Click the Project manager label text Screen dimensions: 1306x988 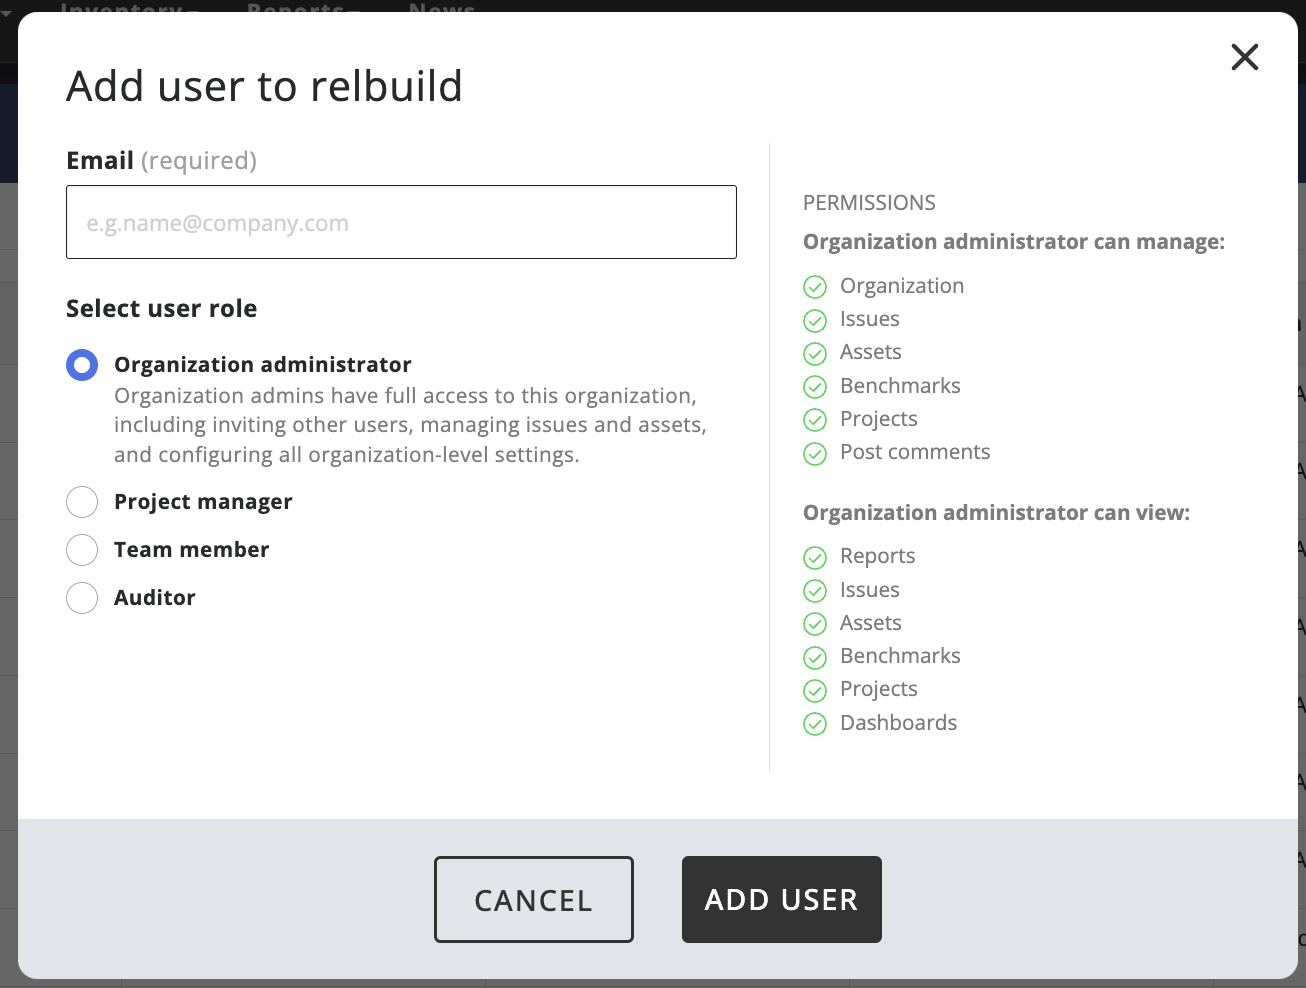click(x=203, y=502)
